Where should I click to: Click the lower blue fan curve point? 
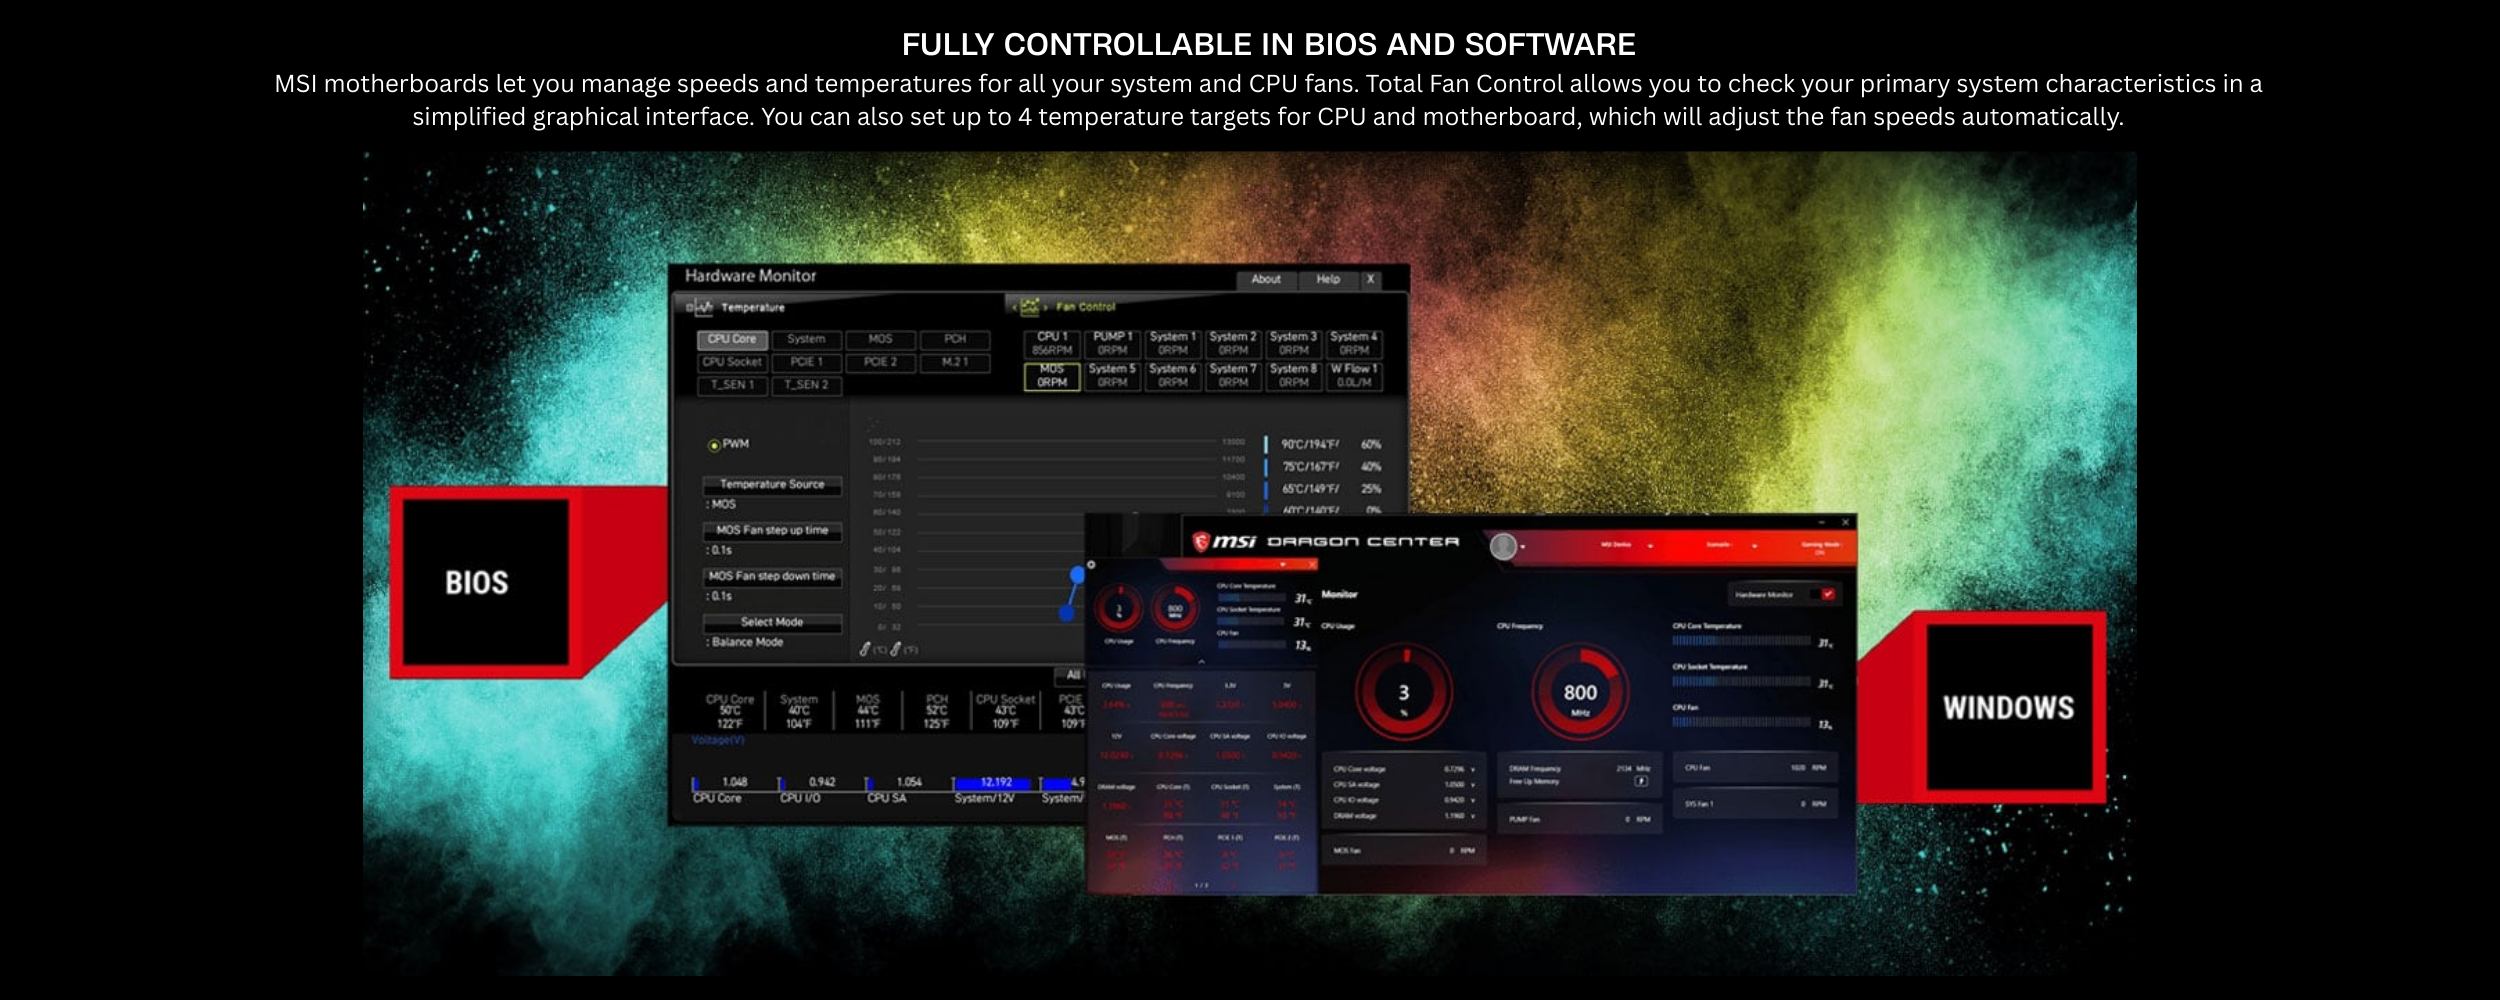pos(1066,613)
